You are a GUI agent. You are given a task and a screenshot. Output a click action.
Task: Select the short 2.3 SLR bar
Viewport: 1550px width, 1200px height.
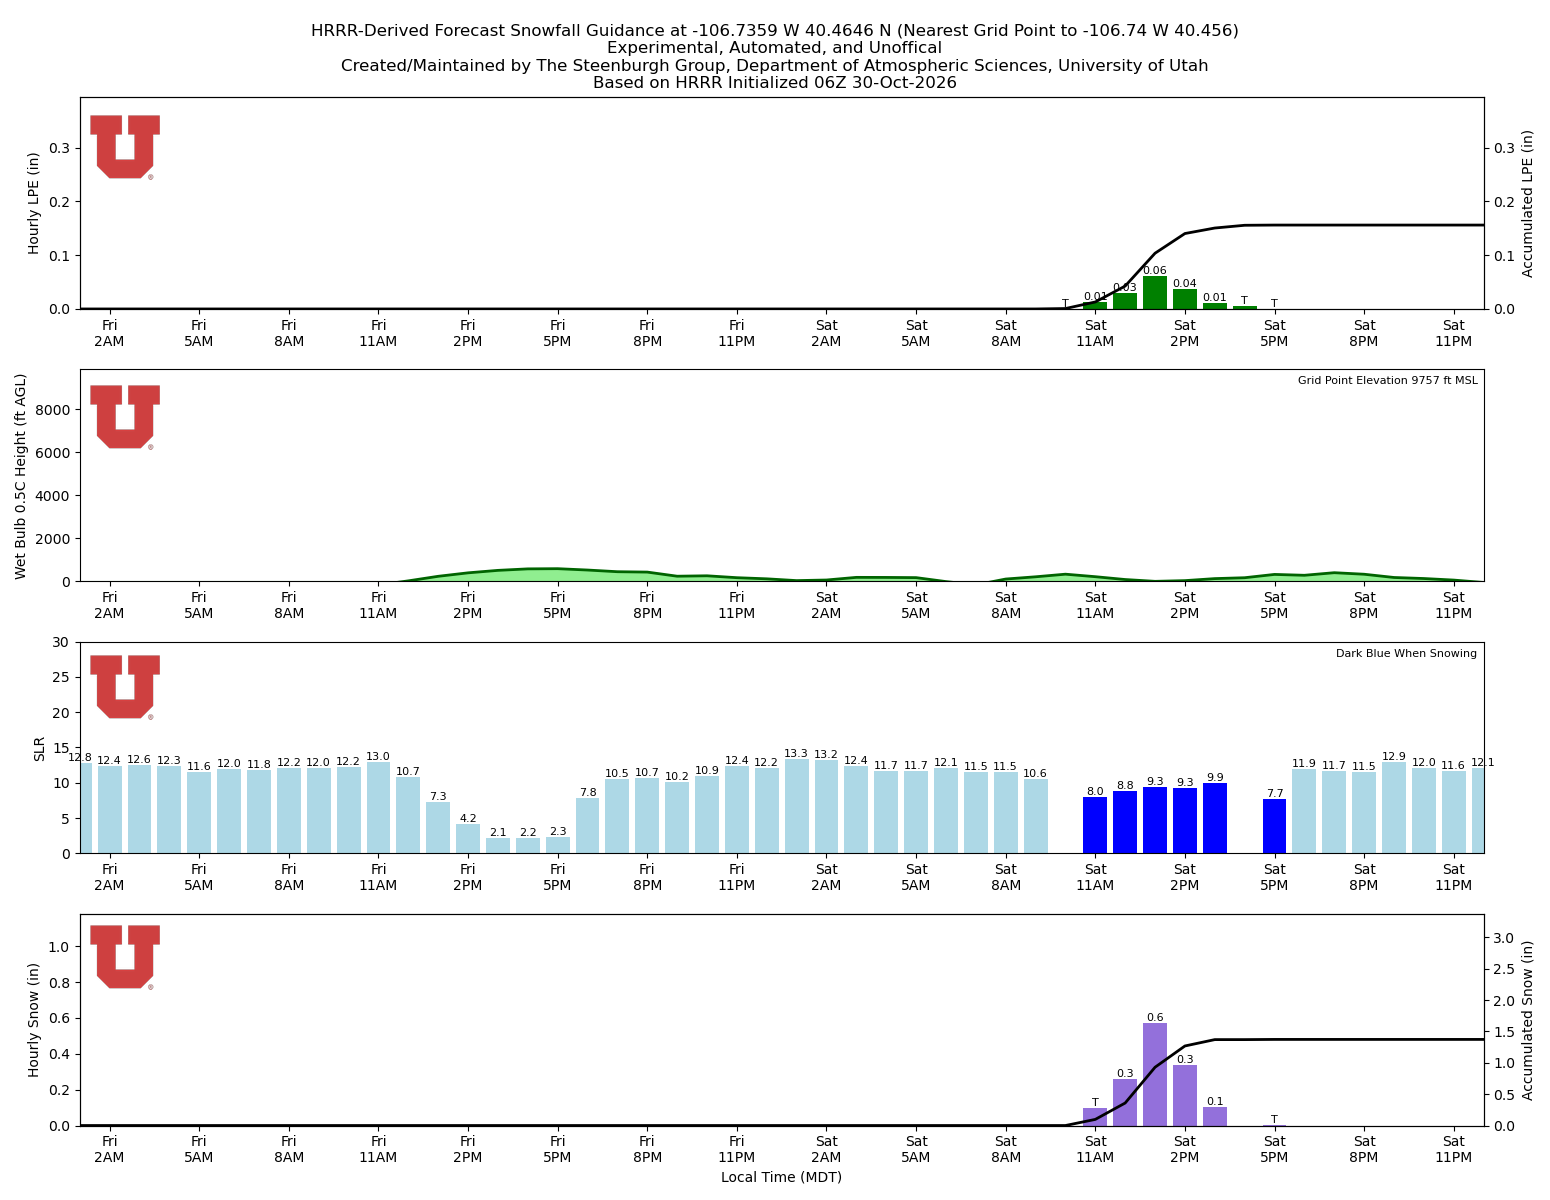pyautogui.click(x=558, y=845)
